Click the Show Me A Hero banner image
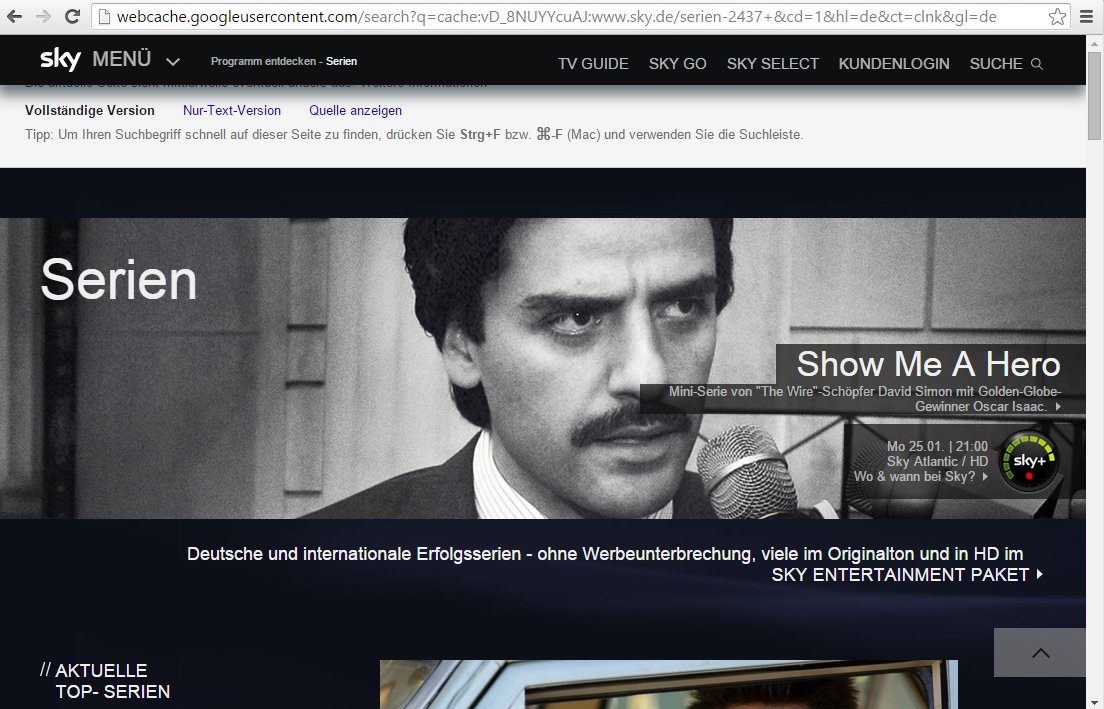 (543, 368)
